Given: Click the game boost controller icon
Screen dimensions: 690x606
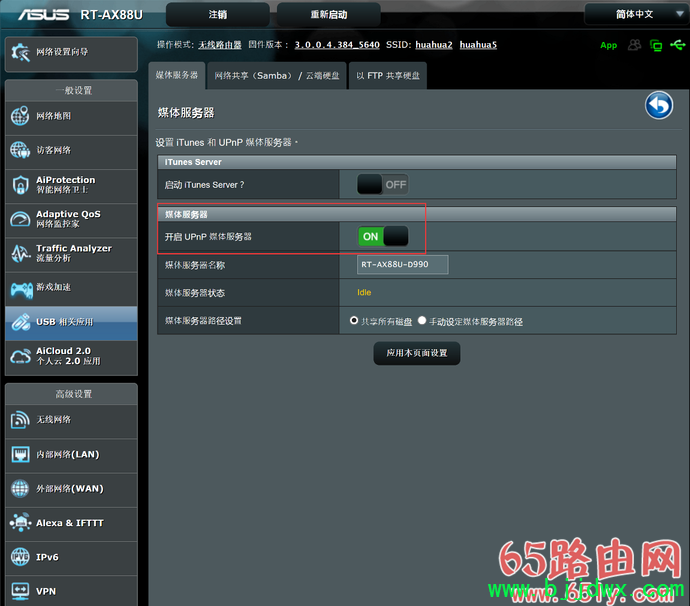Looking at the screenshot, I should (x=22, y=290).
